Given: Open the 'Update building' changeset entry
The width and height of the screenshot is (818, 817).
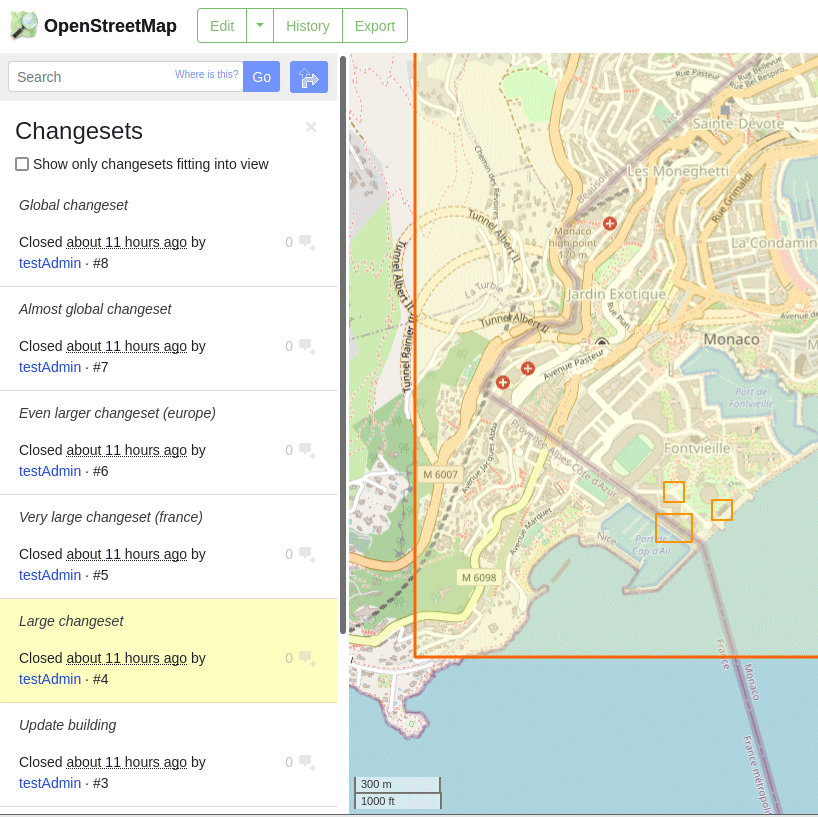Looking at the screenshot, I should click(x=67, y=725).
